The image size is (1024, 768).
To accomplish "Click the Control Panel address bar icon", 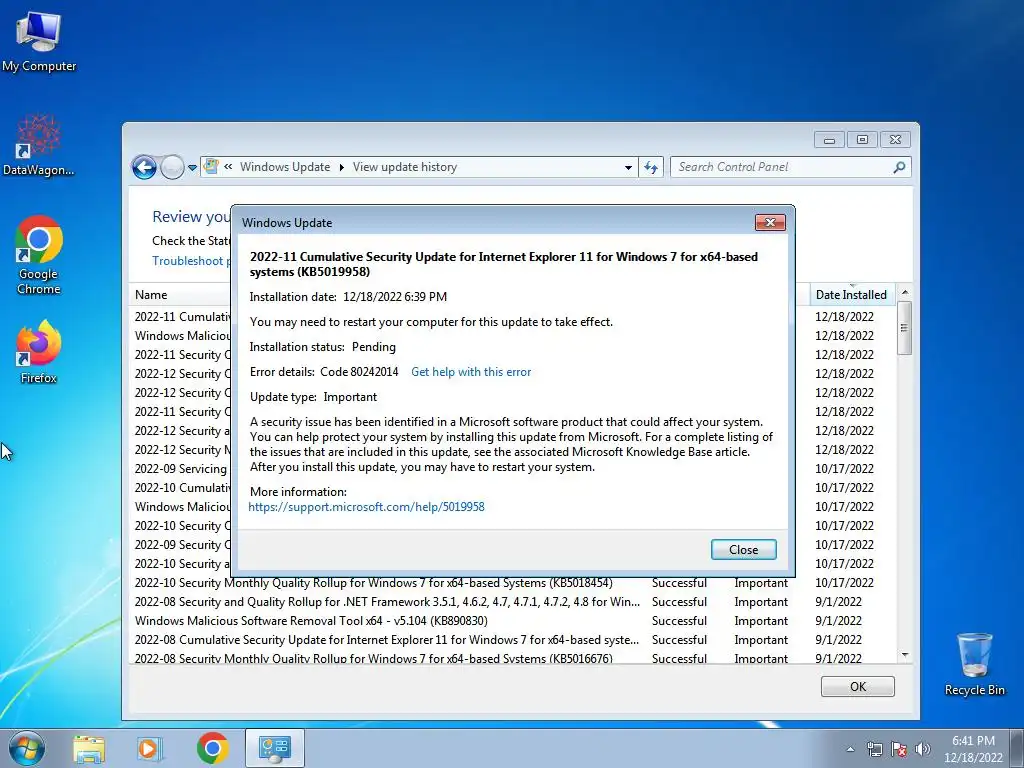I will 211,167.
